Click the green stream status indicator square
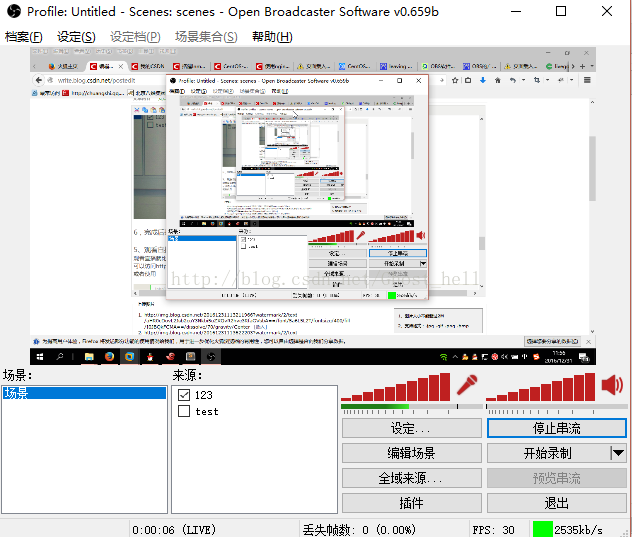 point(542,529)
